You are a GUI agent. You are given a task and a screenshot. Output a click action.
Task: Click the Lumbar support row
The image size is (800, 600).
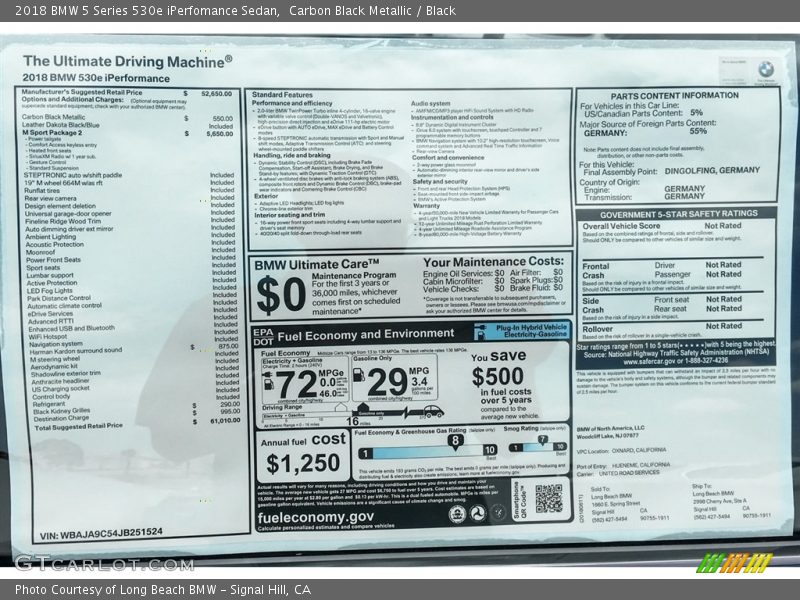tap(131, 275)
